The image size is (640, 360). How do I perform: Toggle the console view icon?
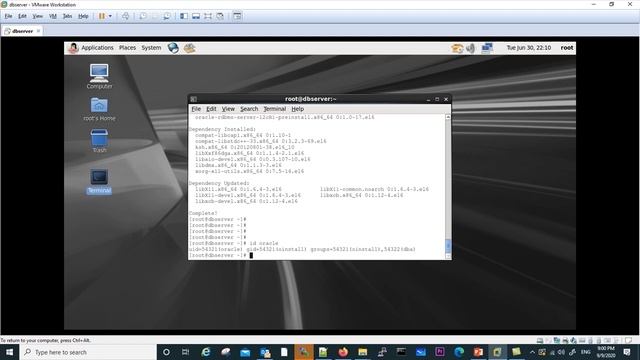[237, 16]
